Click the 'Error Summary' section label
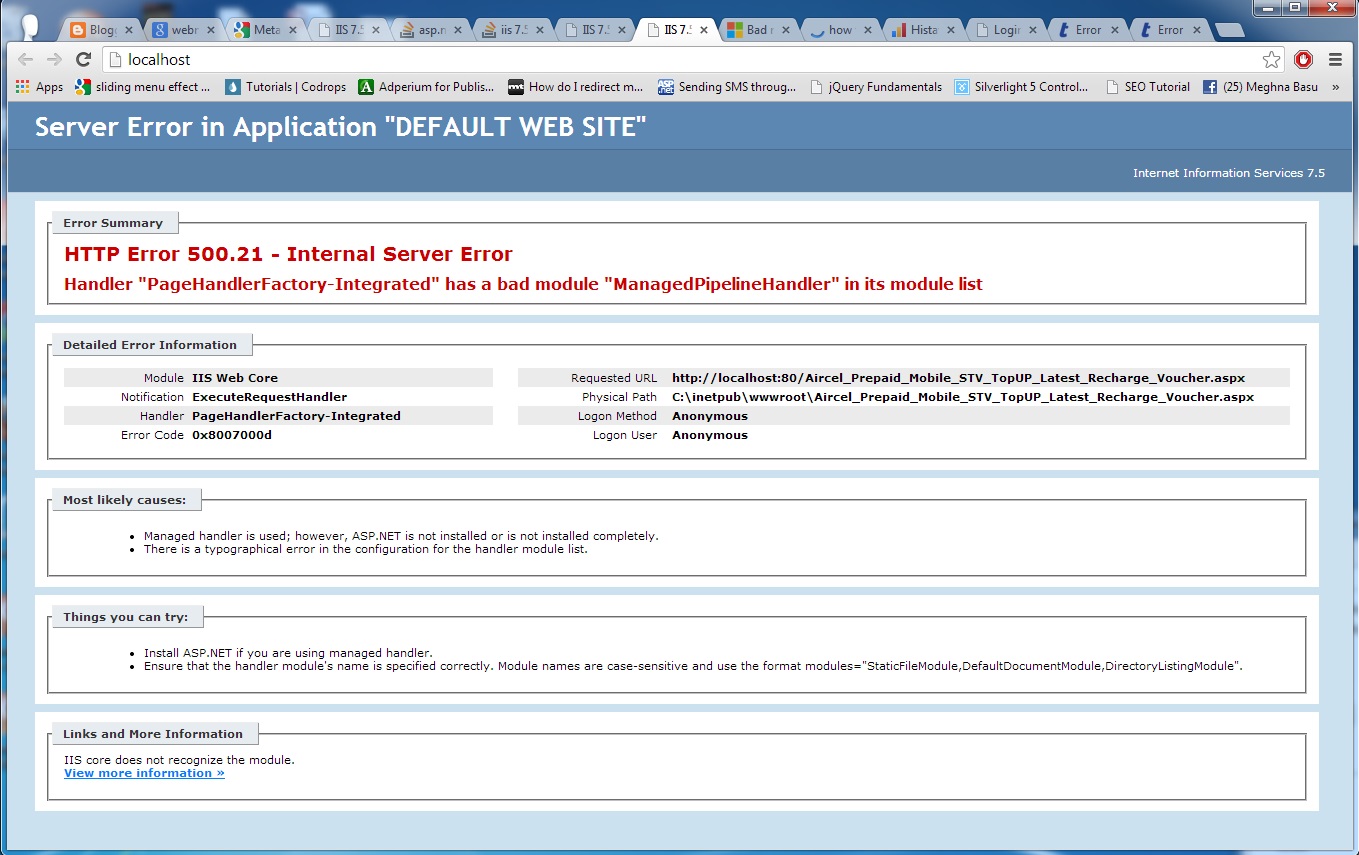 (x=113, y=223)
